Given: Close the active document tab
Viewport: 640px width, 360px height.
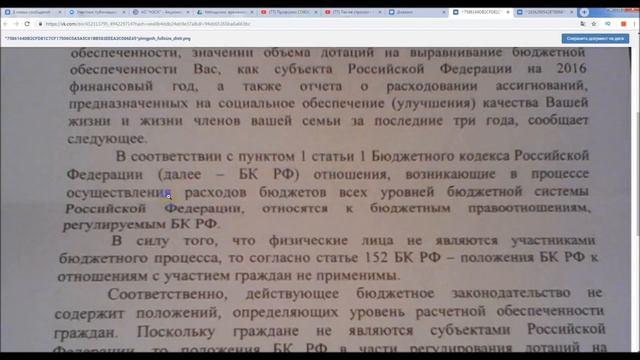Looking at the screenshot, I should [508, 12].
